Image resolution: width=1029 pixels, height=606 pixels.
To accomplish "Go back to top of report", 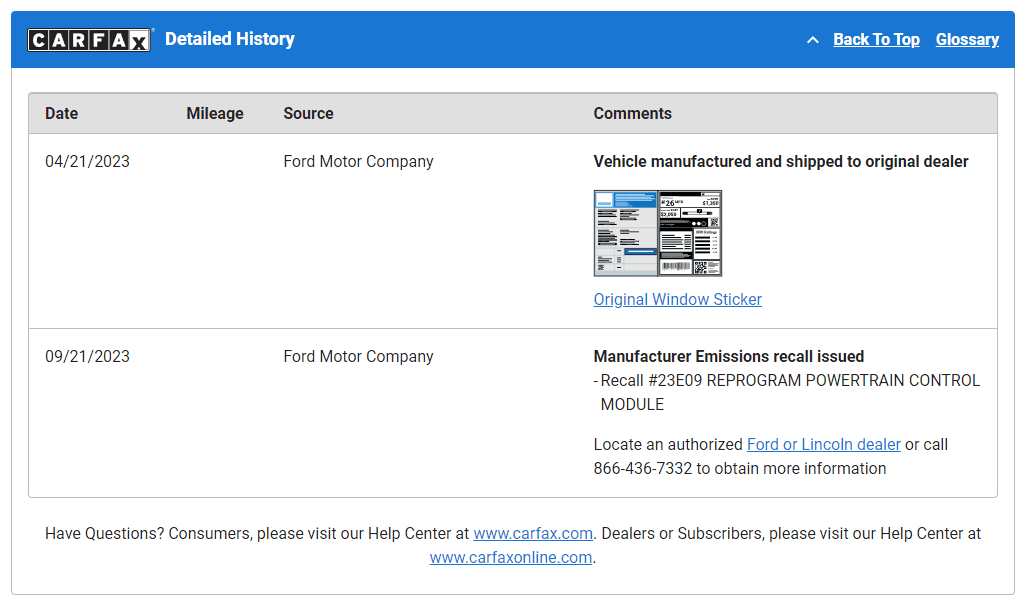I will click(876, 39).
